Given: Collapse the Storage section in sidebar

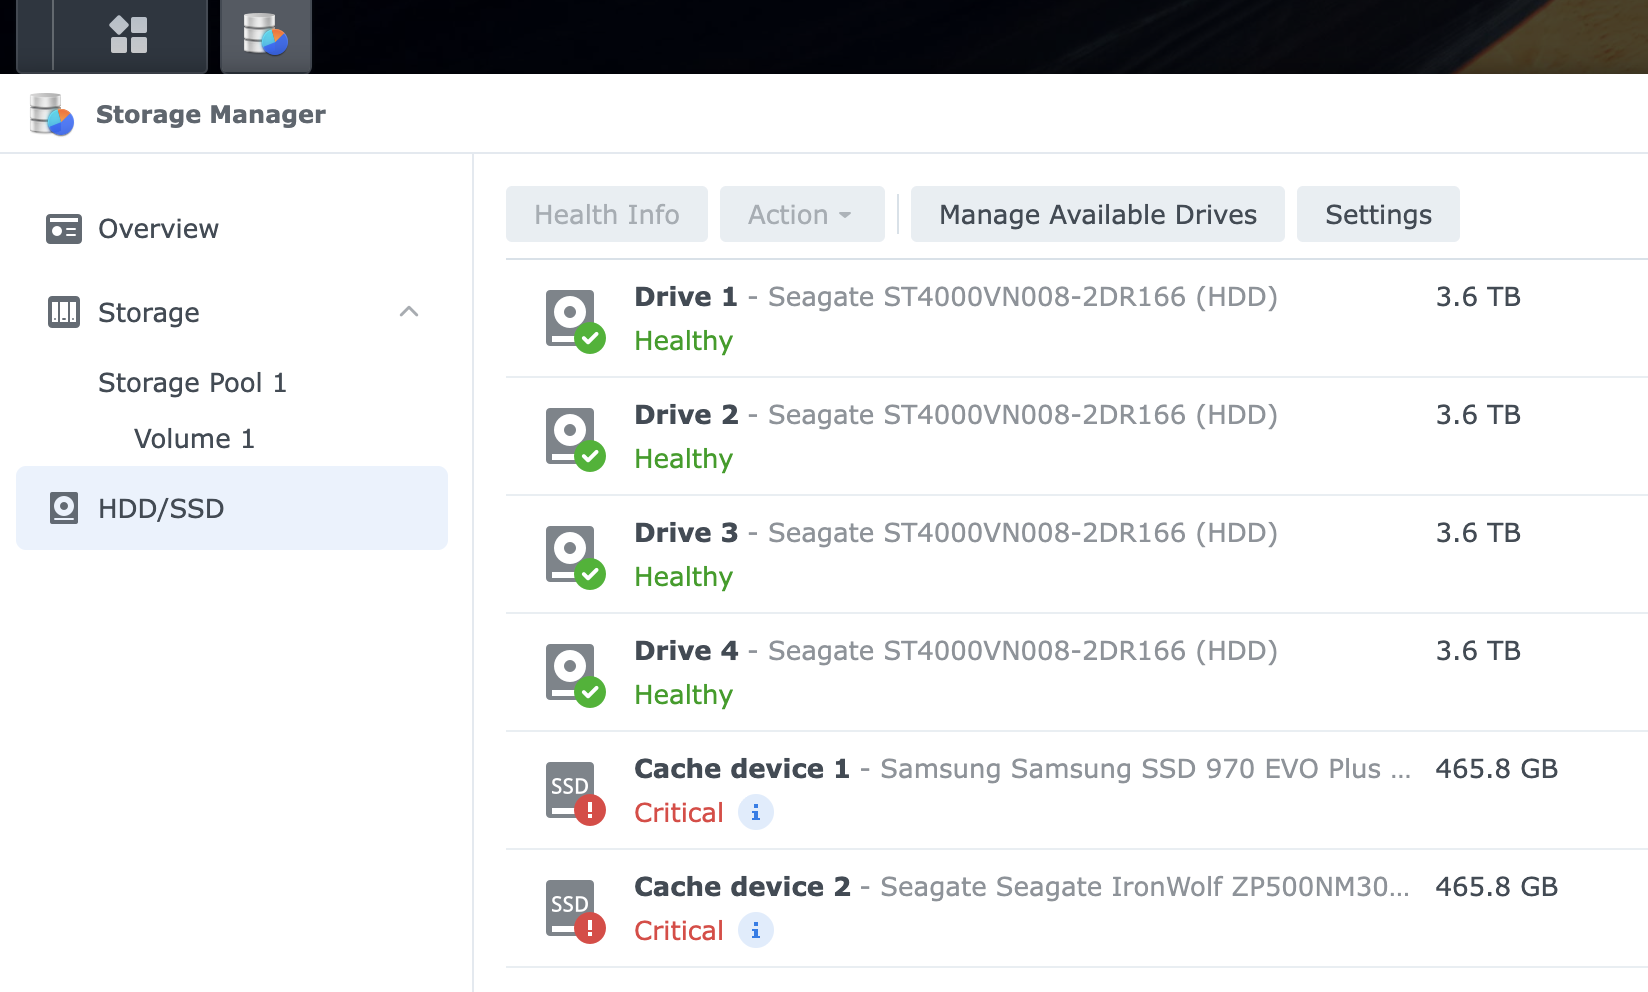Looking at the screenshot, I should point(409,312).
